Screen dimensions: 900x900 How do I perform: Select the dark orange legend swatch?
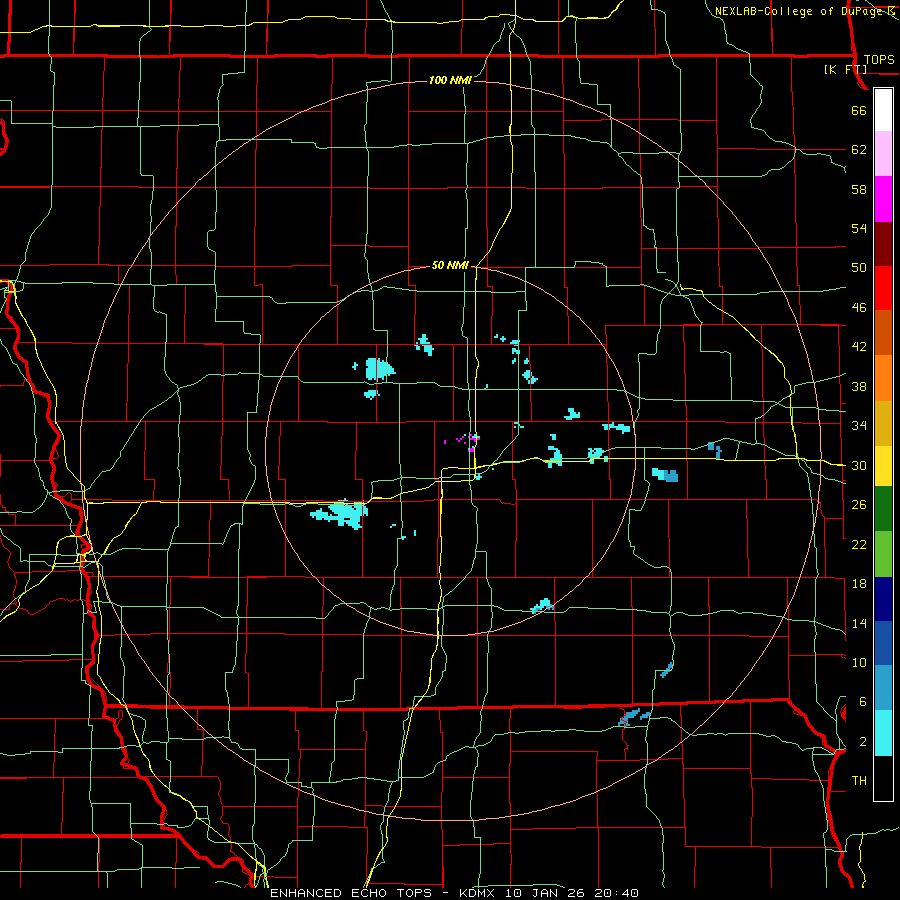(x=883, y=333)
